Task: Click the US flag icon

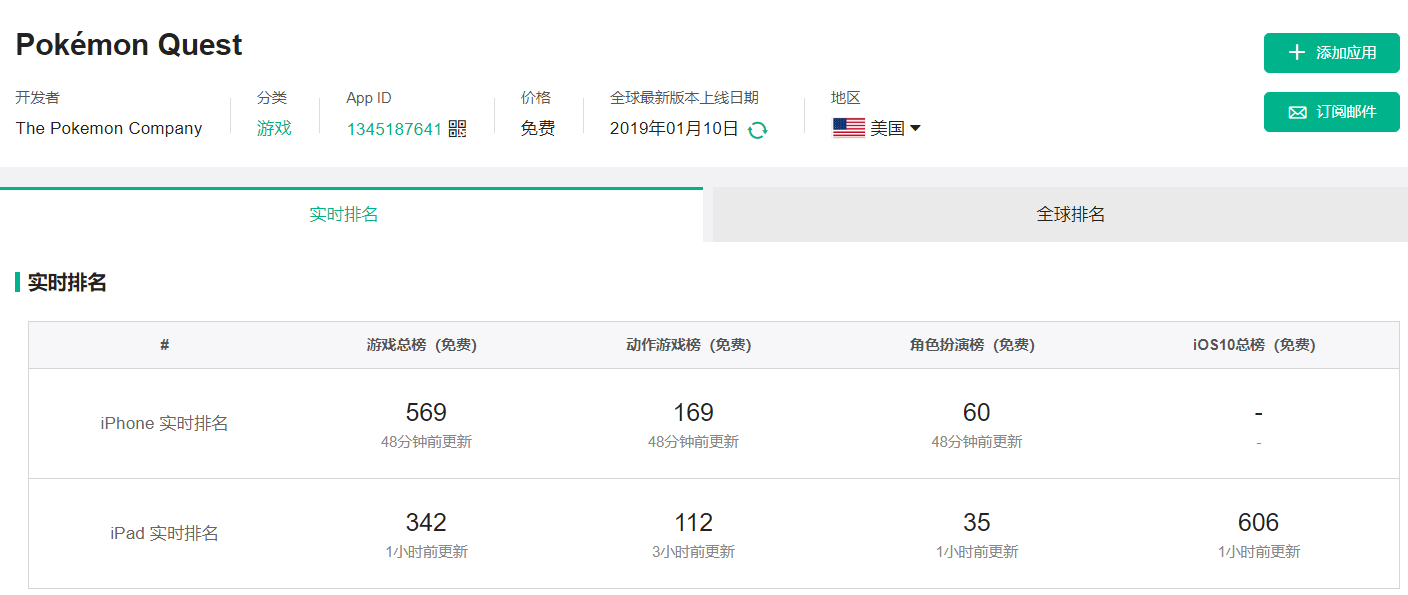Action: pyautogui.click(x=849, y=128)
